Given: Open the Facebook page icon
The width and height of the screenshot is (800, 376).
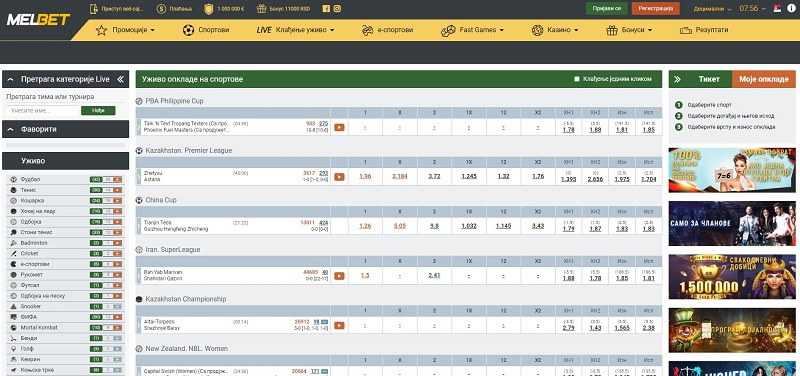Looking at the screenshot, I should click(x=327, y=9).
